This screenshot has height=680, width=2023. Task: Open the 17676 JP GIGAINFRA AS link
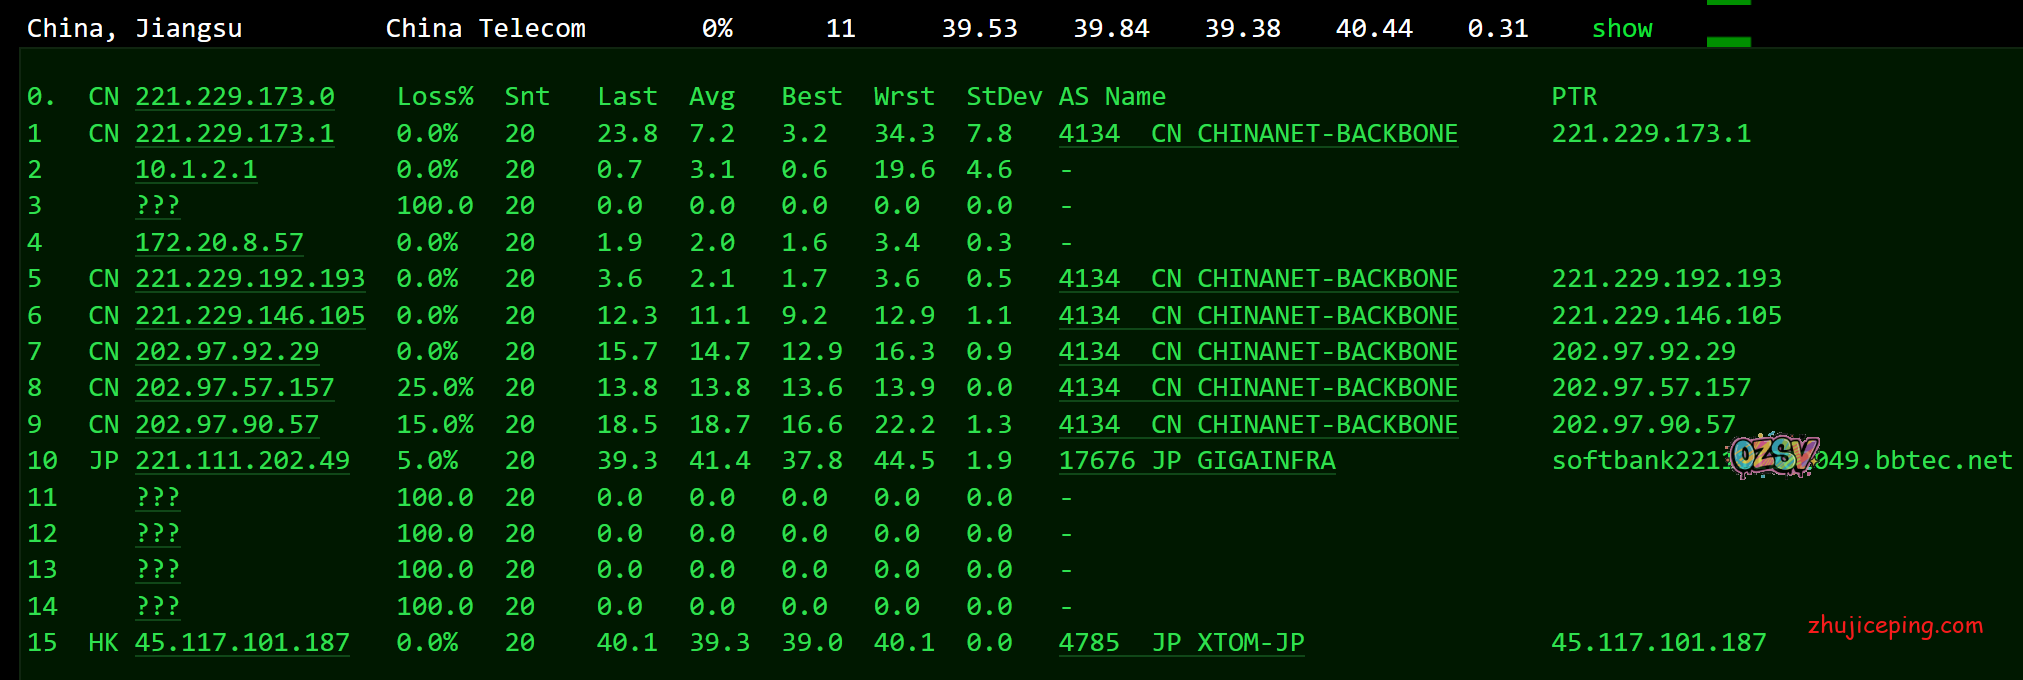coord(1196,461)
